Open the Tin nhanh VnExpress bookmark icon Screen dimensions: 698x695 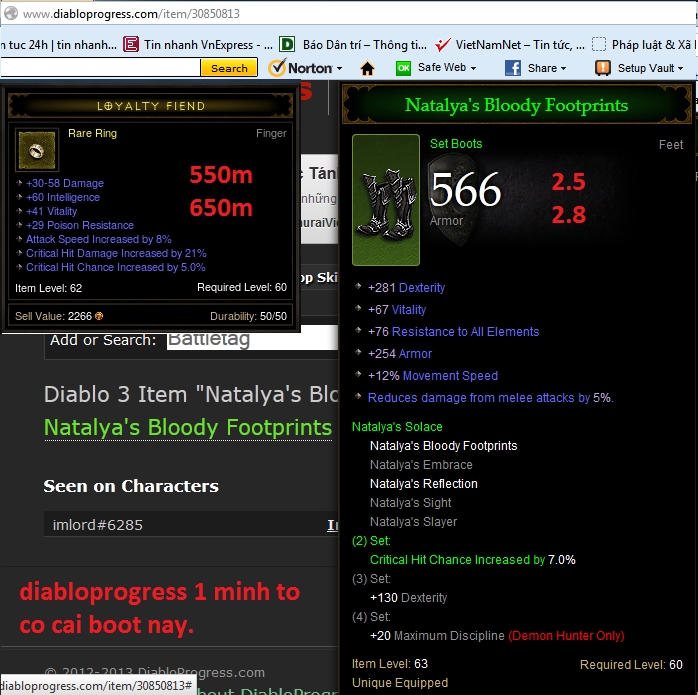(131, 45)
